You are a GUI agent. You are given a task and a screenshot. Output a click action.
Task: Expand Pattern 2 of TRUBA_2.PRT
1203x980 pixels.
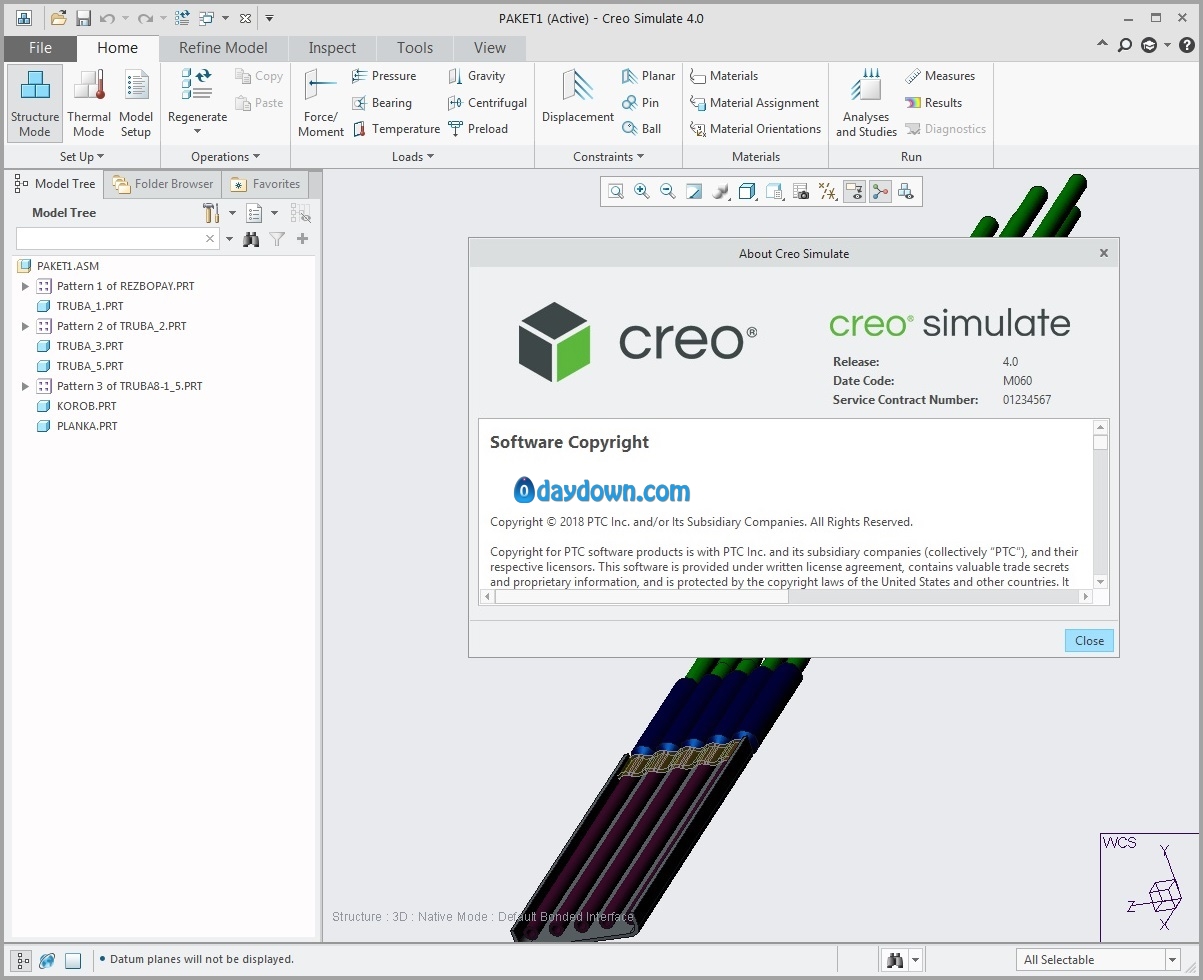(26, 326)
